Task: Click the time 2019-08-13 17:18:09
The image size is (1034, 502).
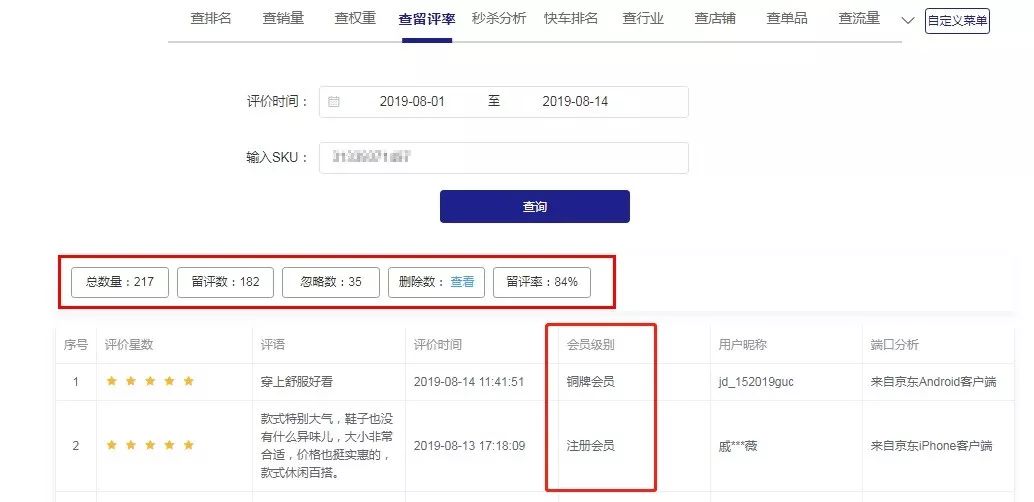Action: (x=470, y=446)
